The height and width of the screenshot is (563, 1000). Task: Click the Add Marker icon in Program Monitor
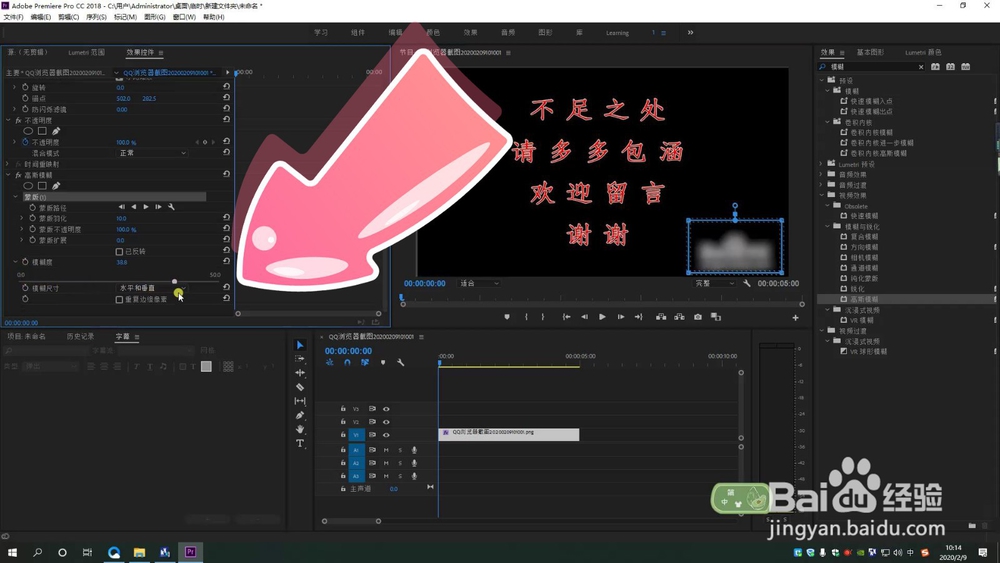[507, 317]
